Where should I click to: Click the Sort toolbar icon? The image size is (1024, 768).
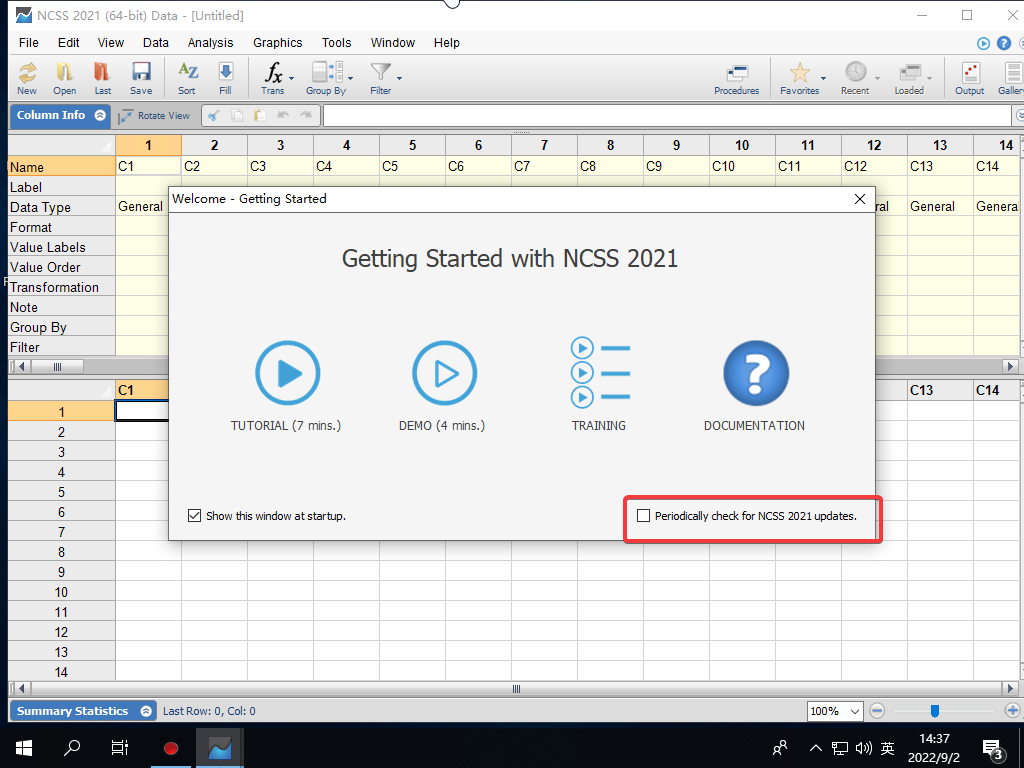click(x=187, y=78)
